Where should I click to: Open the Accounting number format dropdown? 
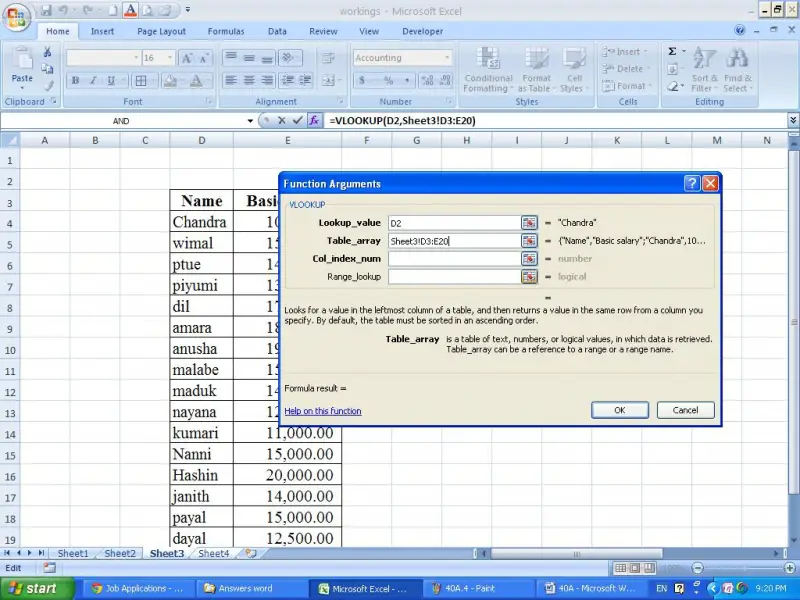click(x=447, y=58)
